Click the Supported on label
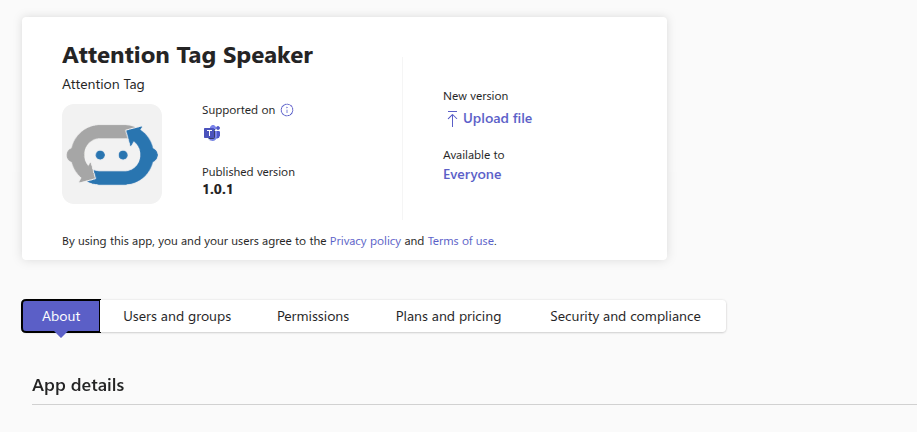This screenshot has height=432, width=917. pyautogui.click(x=238, y=110)
